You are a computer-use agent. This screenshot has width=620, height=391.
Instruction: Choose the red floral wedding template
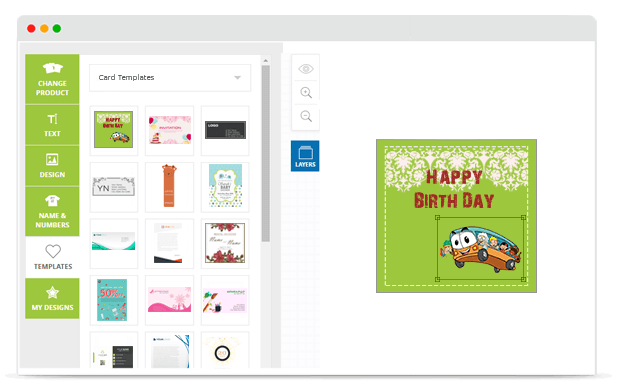(x=225, y=243)
